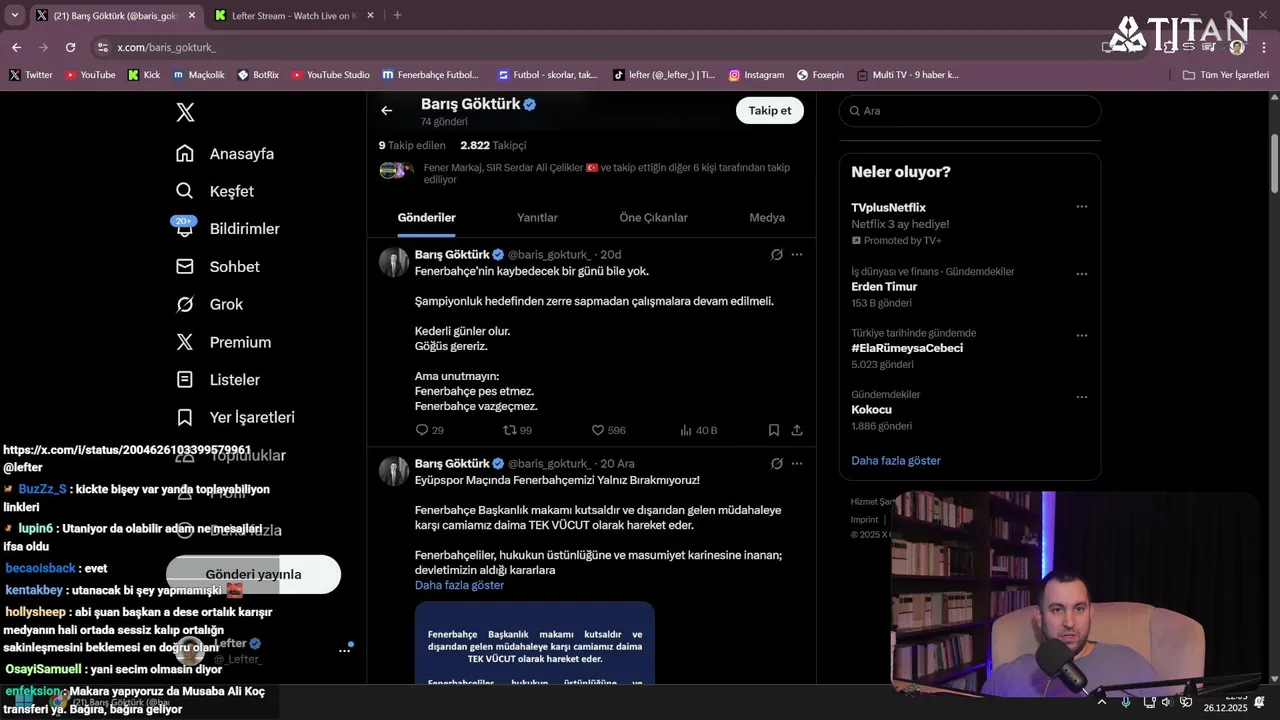Expand post with Daha fazla göster
Viewport: 1280px width, 720px height.
[459, 585]
